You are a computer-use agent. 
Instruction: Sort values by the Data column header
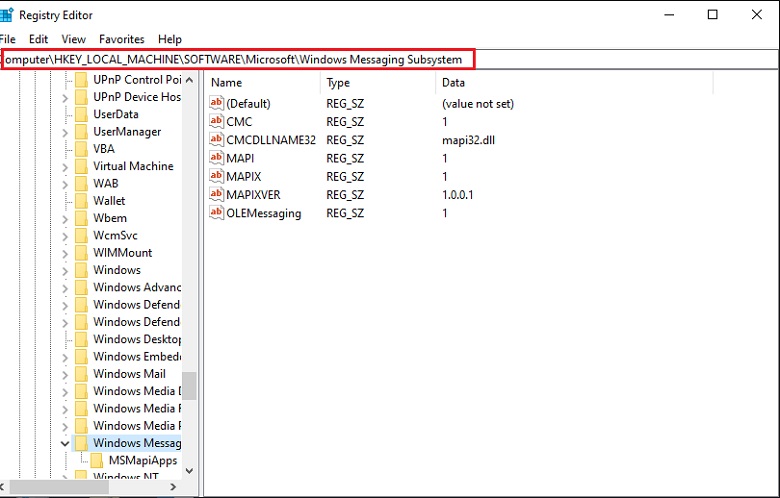(x=575, y=82)
